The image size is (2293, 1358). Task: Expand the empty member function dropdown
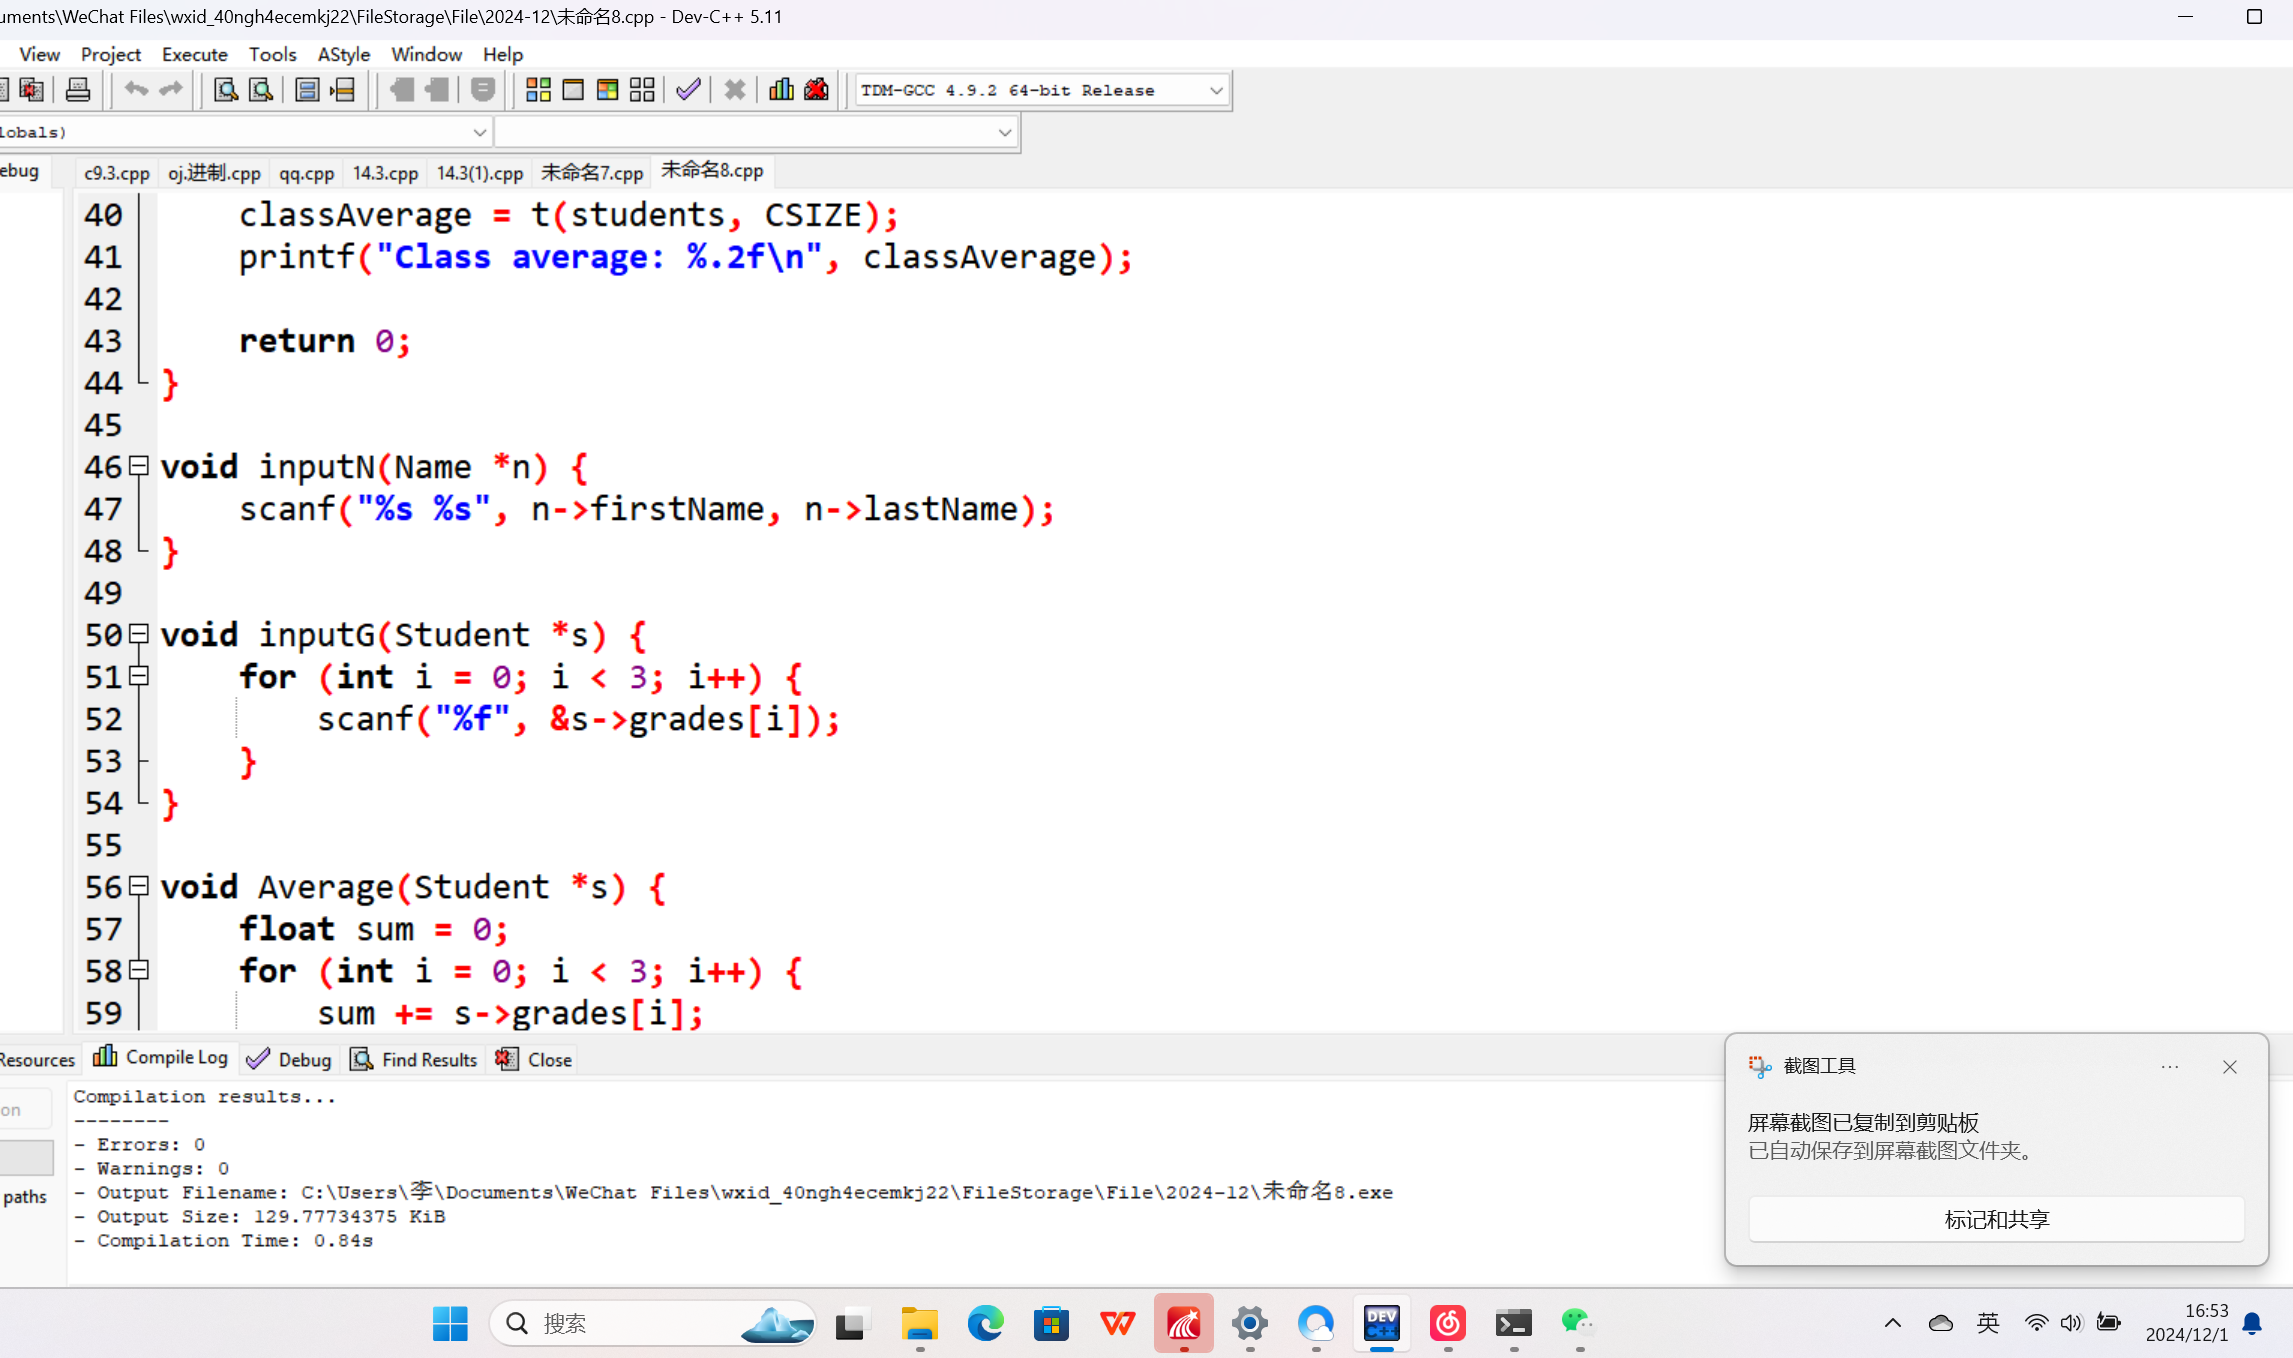pos(1004,132)
